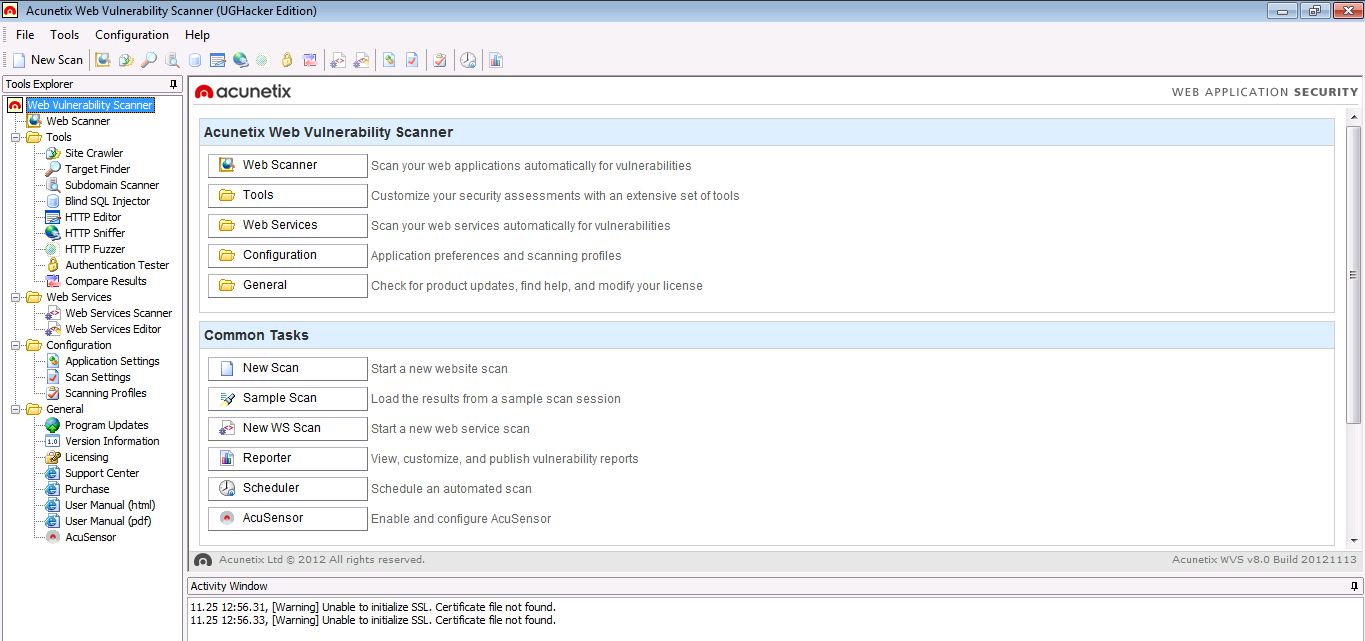
Task: Select Blind SQL Injector in the tree
Action: 108,201
